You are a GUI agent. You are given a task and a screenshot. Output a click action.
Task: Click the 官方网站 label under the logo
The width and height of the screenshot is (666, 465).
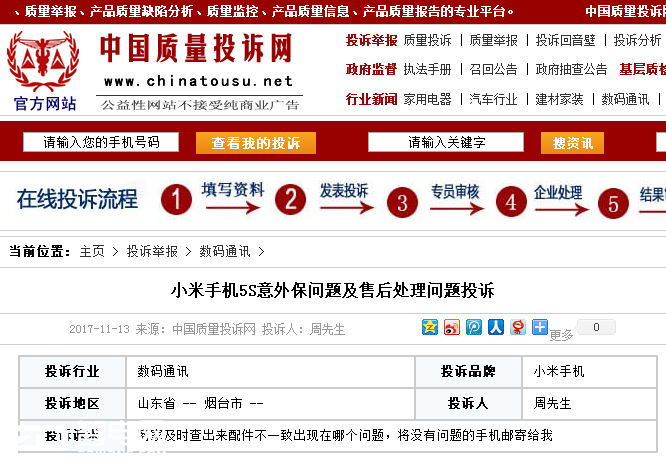pyautogui.click(x=45, y=103)
